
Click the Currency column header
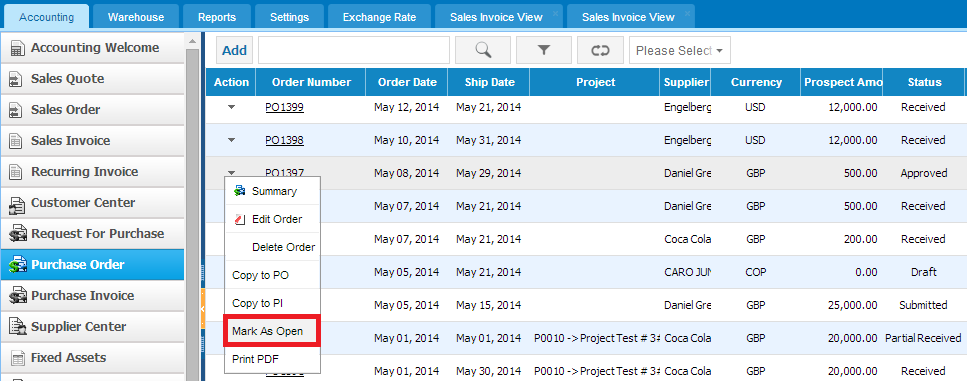[756, 82]
